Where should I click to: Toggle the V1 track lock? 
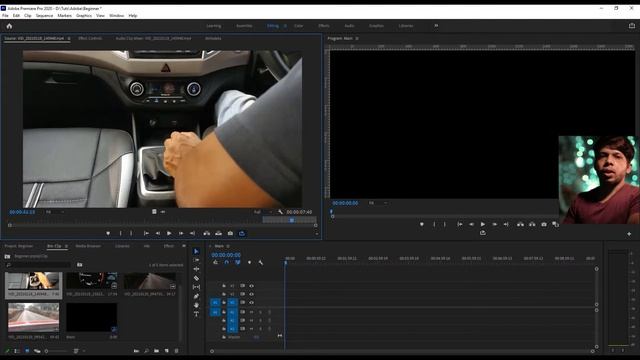tap(224, 302)
